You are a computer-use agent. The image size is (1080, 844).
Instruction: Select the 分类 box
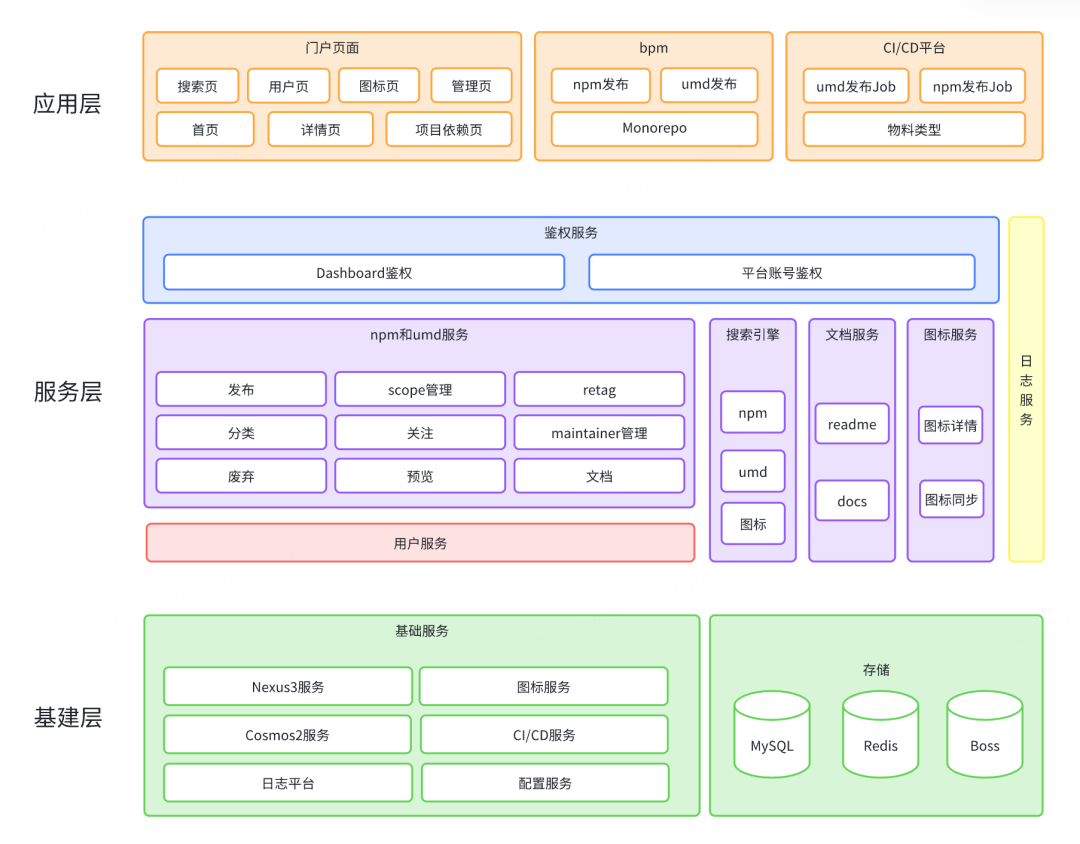tap(241, 433)
